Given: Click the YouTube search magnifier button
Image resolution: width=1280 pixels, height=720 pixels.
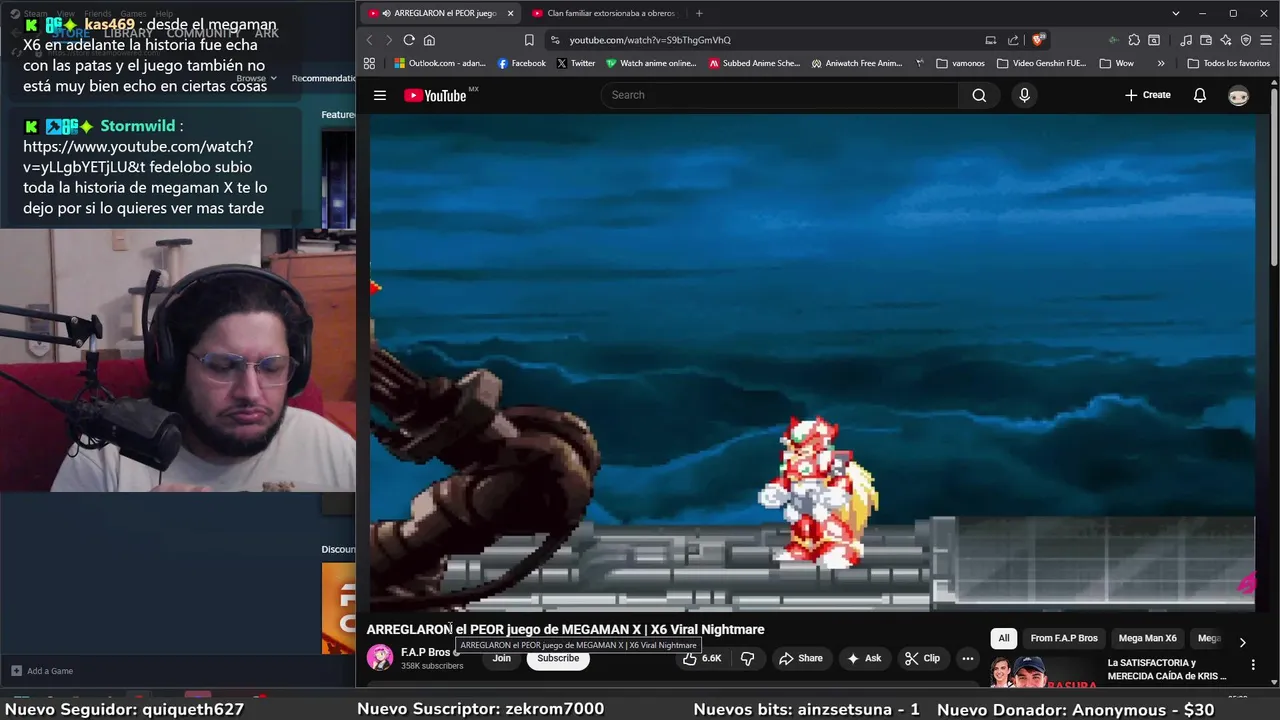Looking at the screenshot, I should pyautogui.click(x=979, y=95).
